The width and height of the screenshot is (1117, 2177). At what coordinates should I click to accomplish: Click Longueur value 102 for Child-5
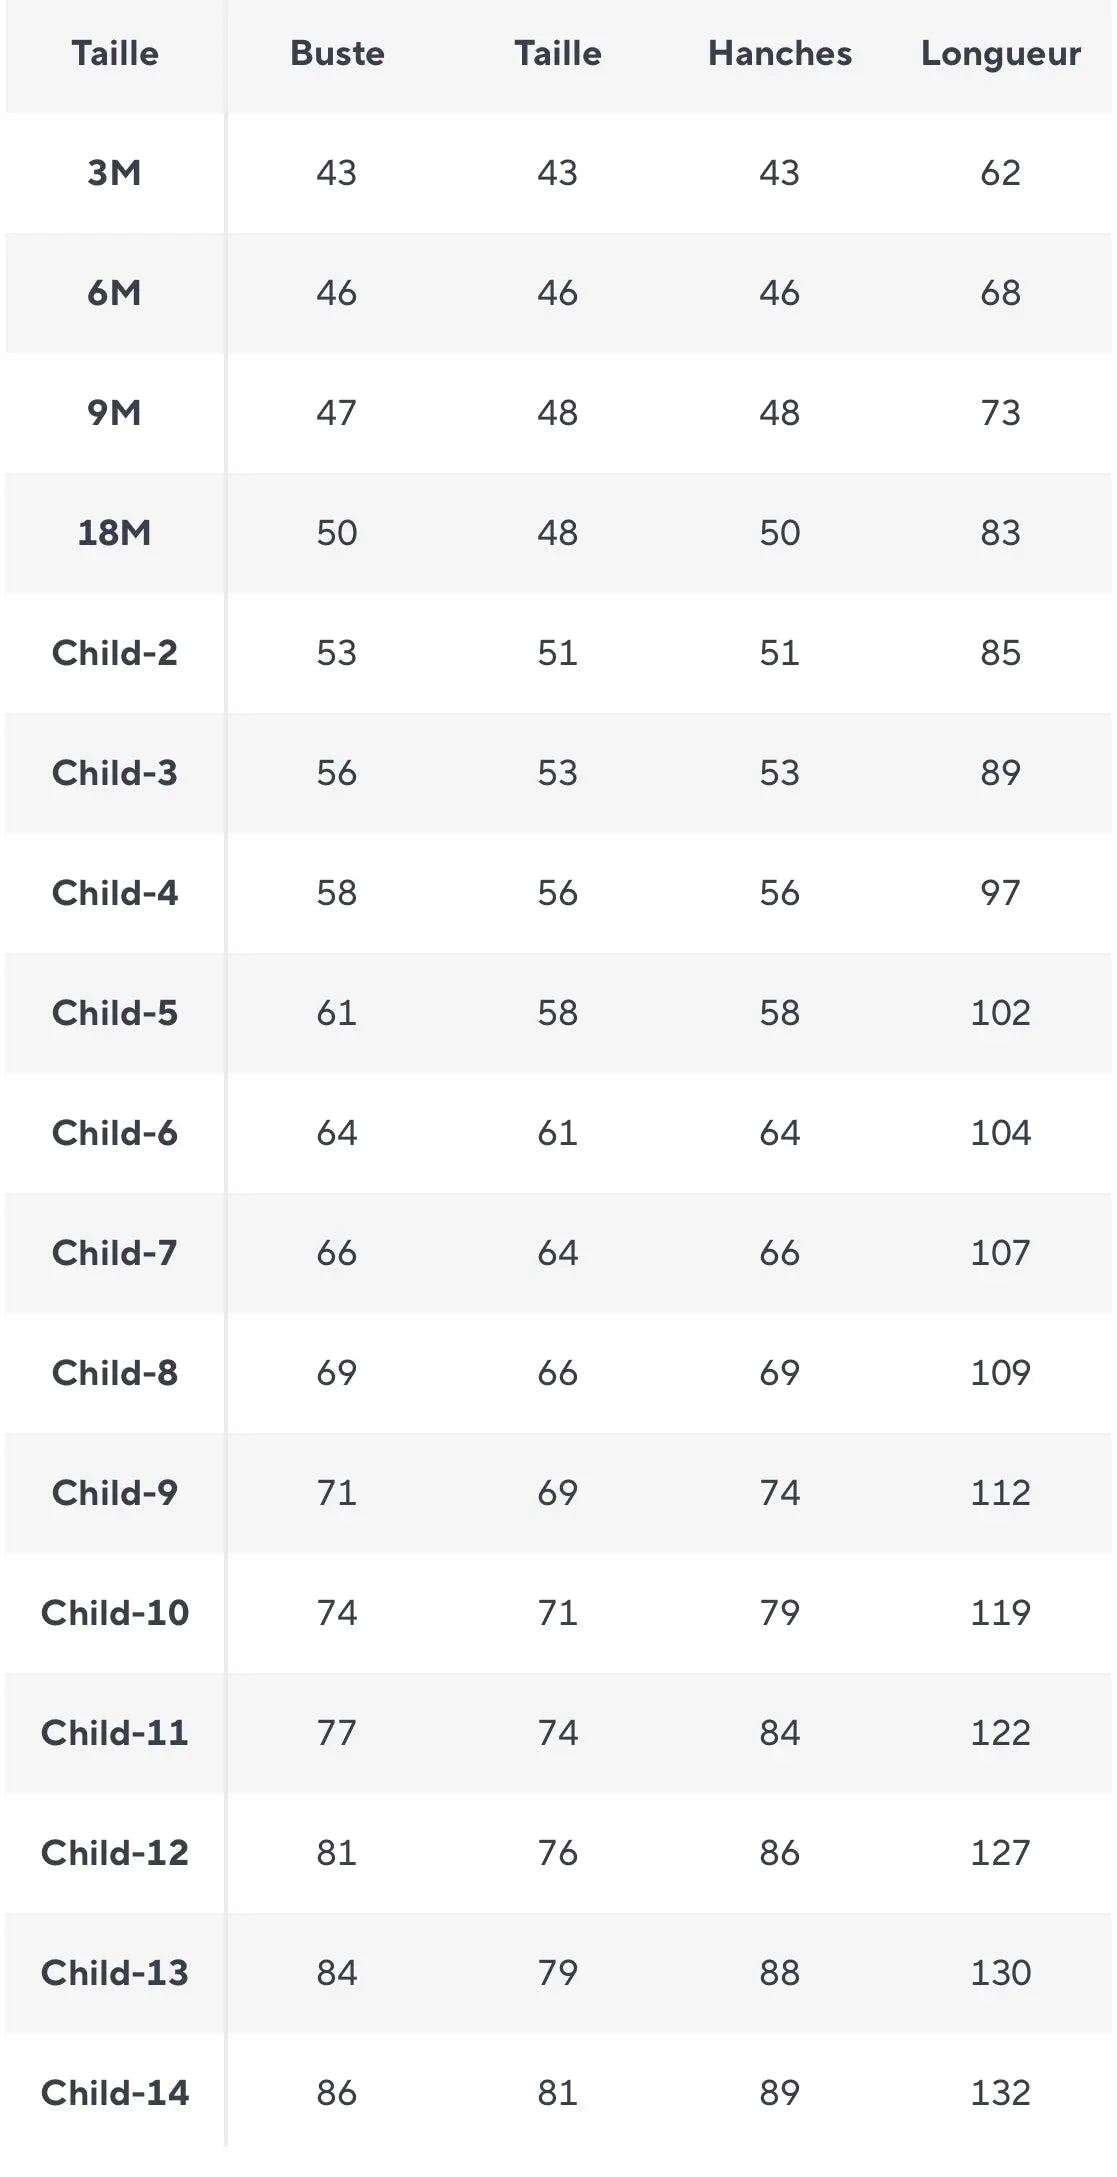click(x=1001, y=1013)
